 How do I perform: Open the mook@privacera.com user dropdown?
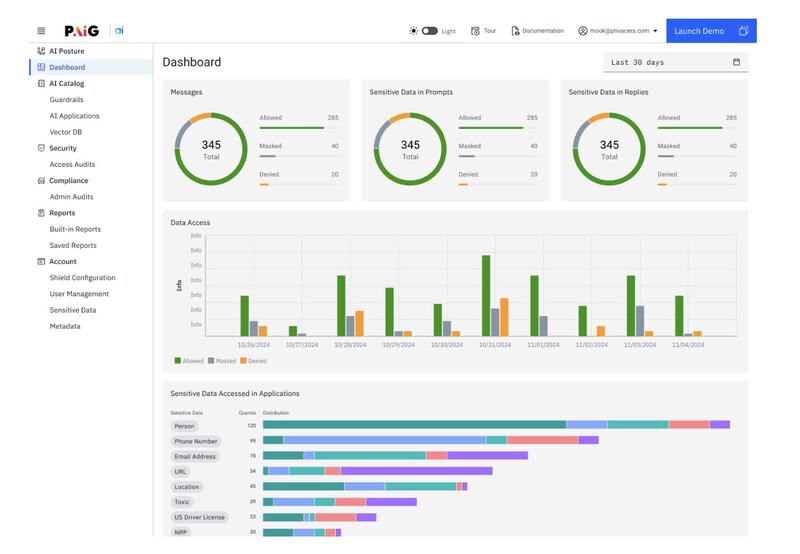coord(618,31)
